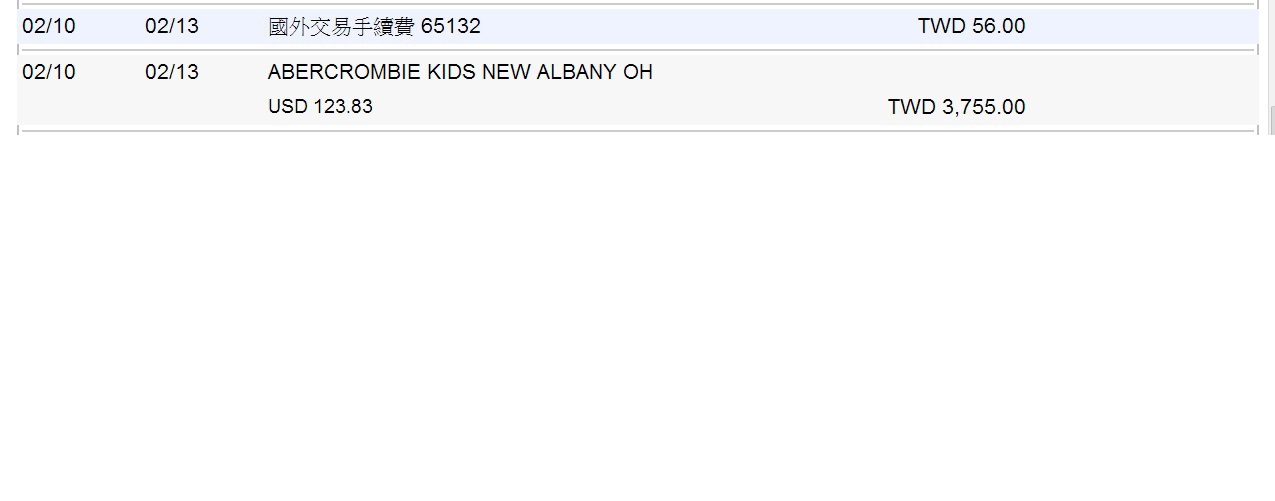
Task: Click the vertical scrollbar thumb at right edge
Action: (x=1271, y=120)
